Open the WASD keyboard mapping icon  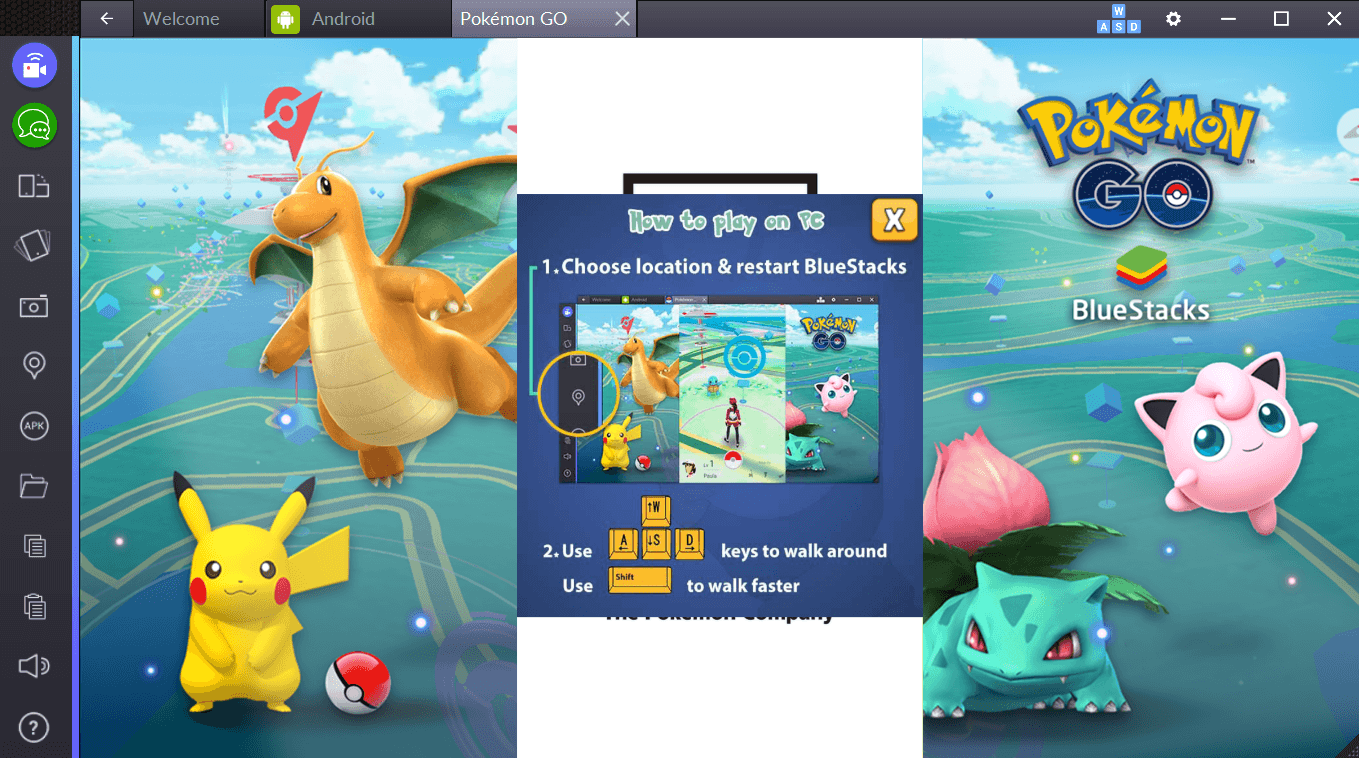[1118, 19]
